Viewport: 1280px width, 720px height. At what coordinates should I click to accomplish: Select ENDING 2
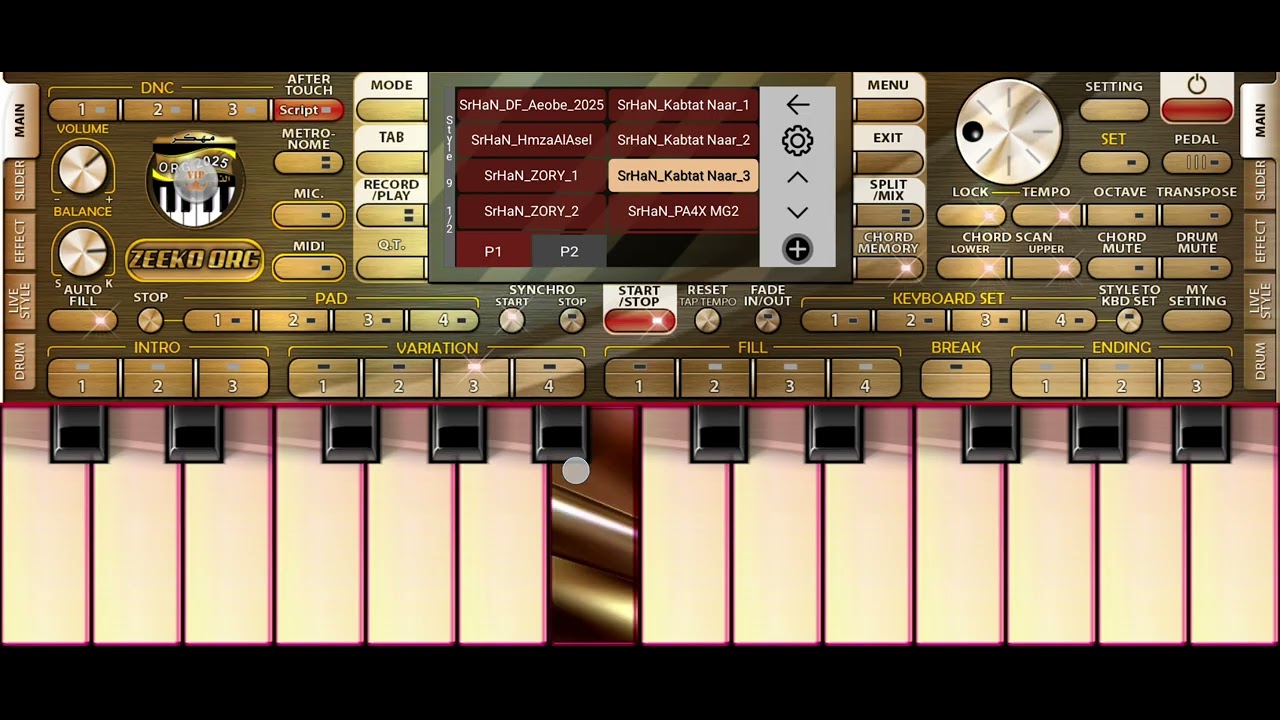point(1121,378)
